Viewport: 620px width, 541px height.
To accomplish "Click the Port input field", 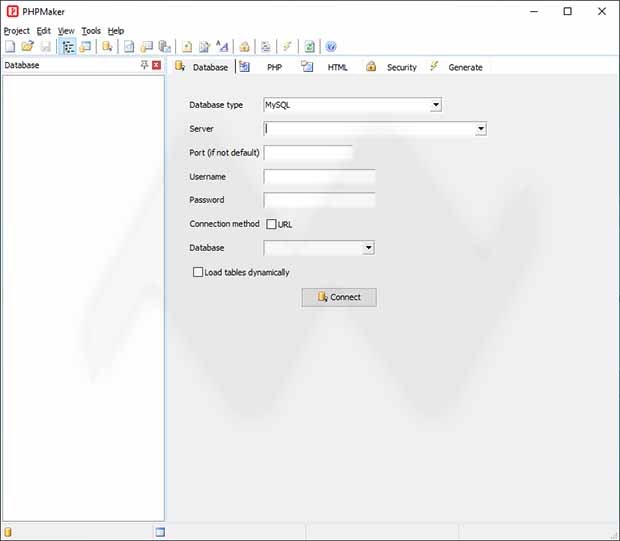I will 308,153.
